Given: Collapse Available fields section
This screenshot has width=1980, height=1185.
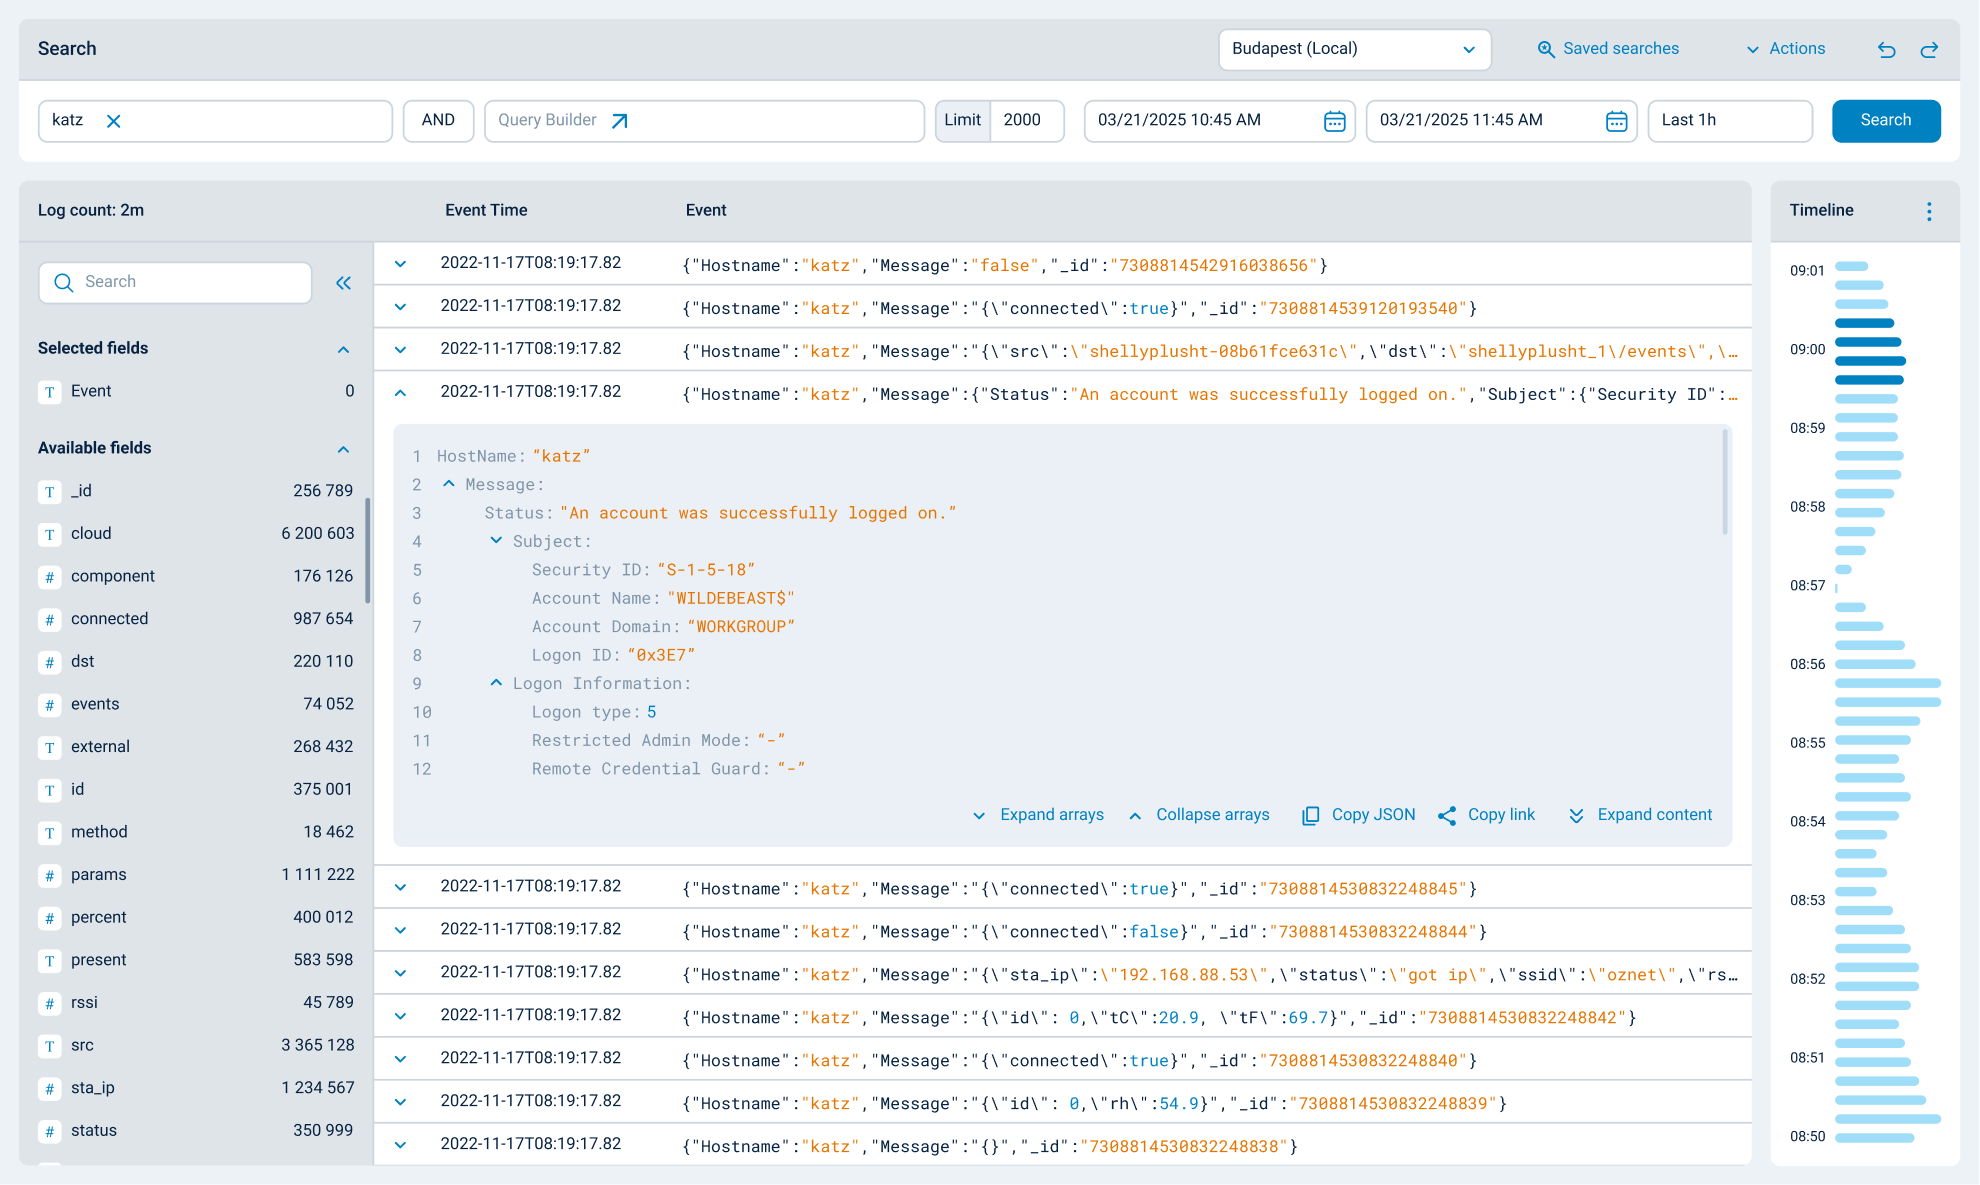Looking at the screenshot, I should click(343, 449).
